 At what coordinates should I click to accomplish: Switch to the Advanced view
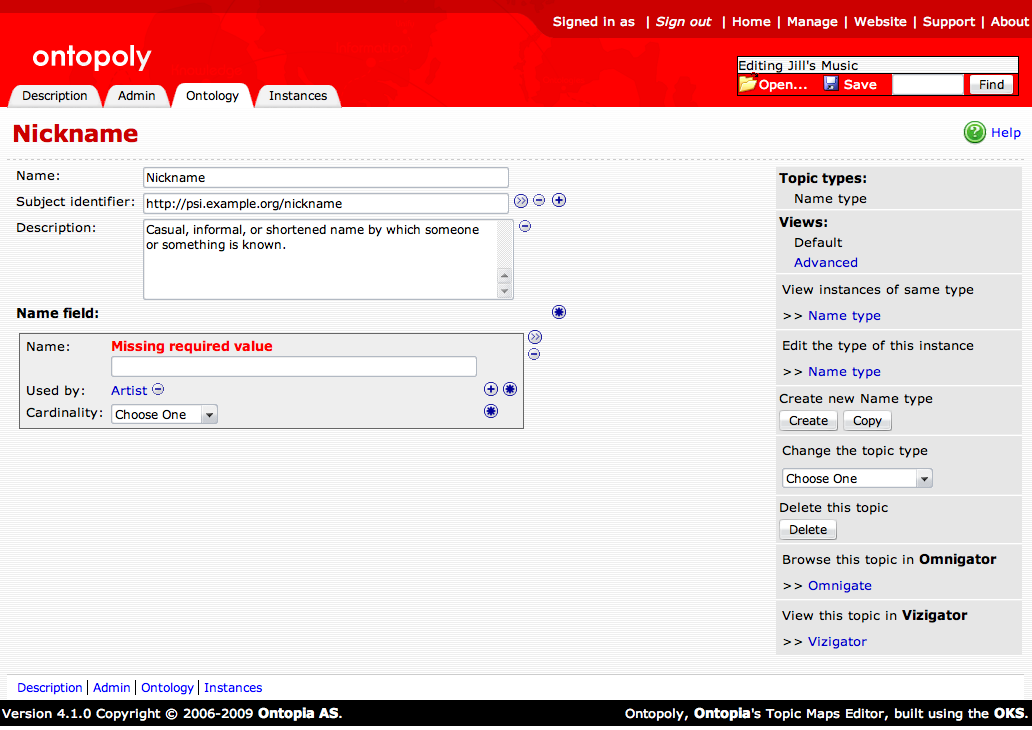click(826, 262)
